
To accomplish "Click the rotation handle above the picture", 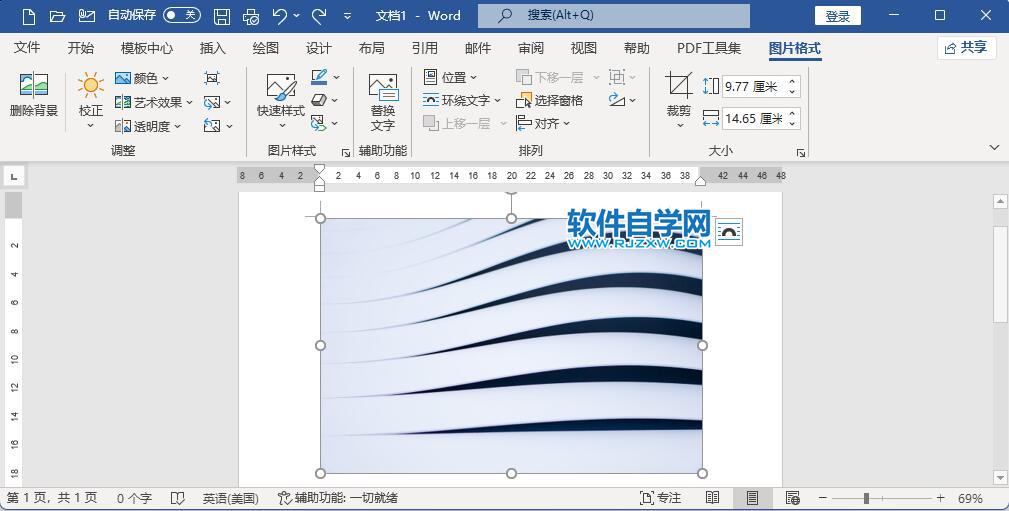I will point(511,192).
